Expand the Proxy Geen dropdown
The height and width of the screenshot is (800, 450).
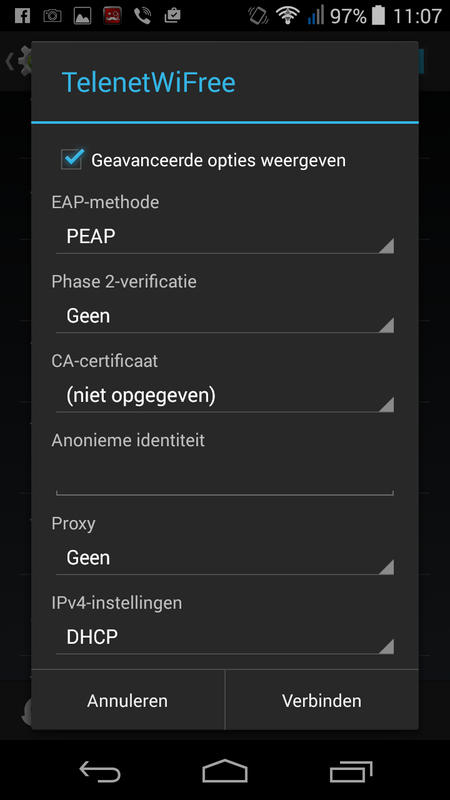224,558
